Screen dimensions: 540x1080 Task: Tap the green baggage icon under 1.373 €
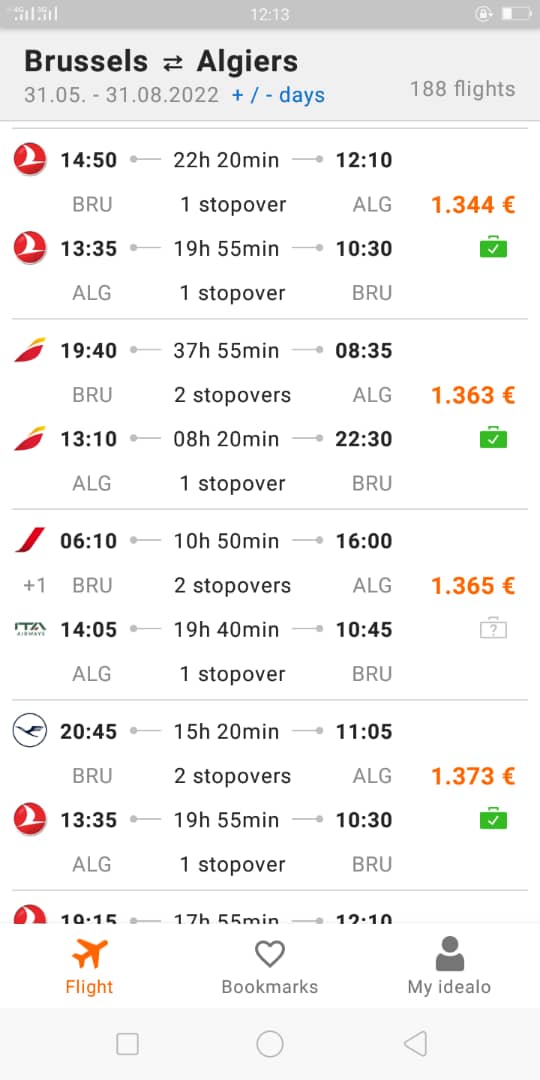click(493, 818)
